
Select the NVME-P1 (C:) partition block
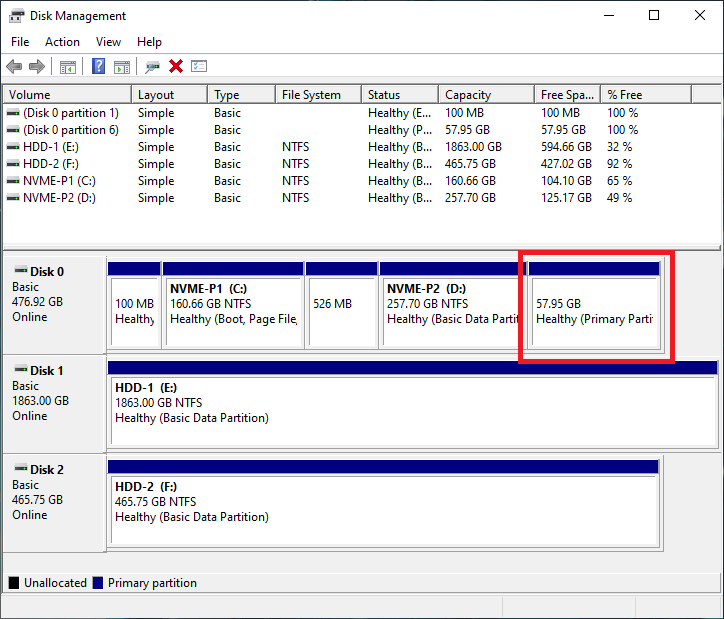[233, 305]
